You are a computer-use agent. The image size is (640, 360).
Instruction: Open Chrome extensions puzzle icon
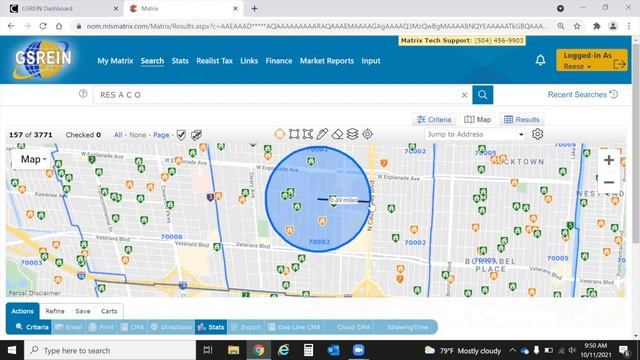pos(597,26)
